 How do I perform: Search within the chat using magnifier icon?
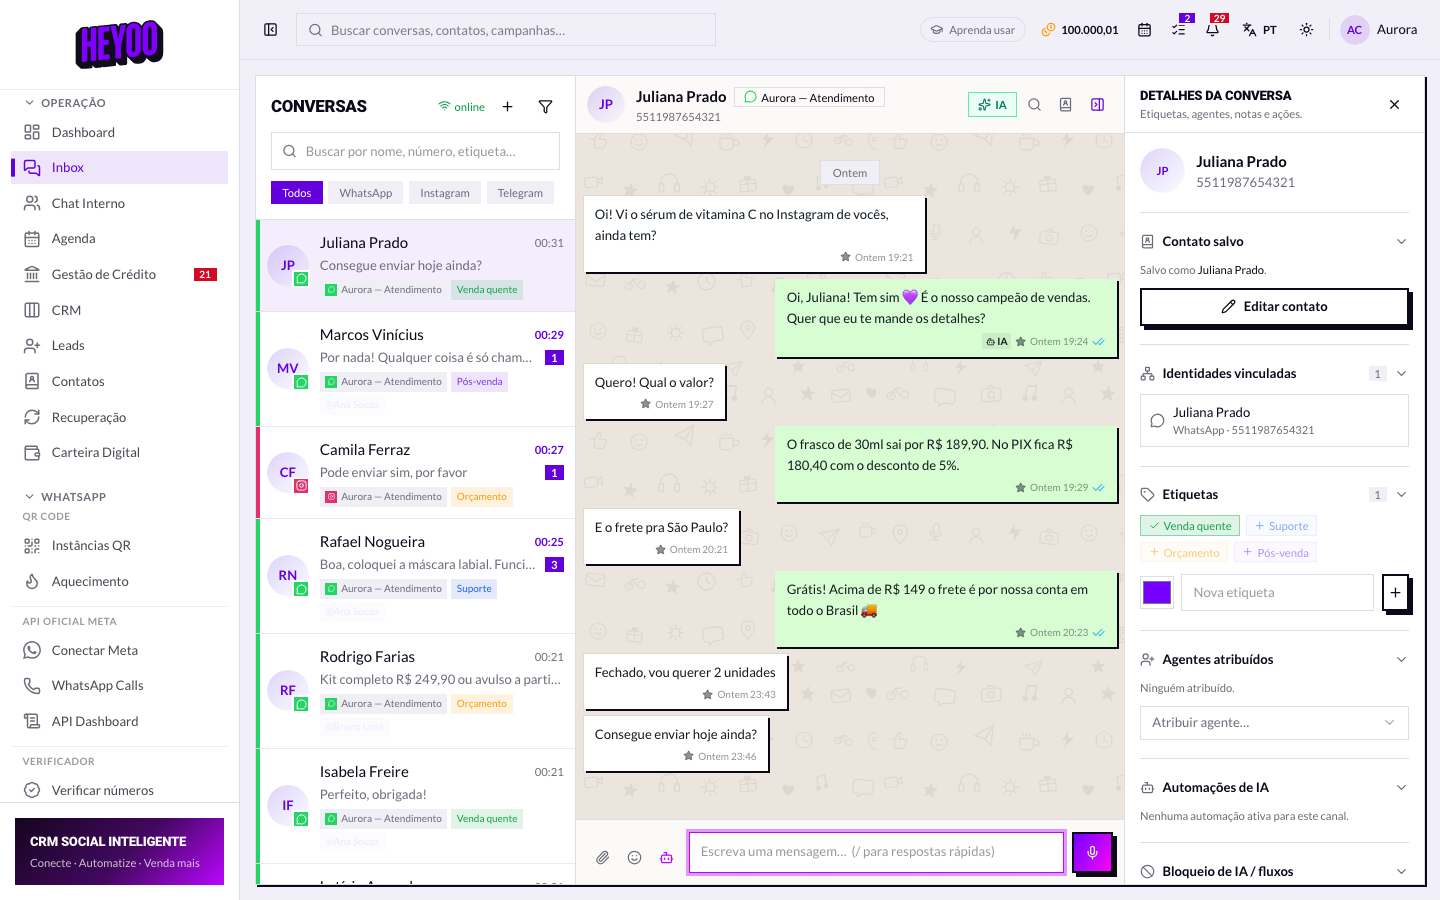coord(1035,105)
